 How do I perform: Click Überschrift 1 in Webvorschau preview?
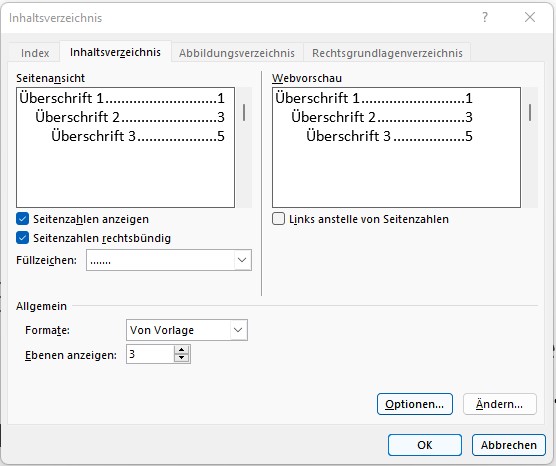point(374,98)
